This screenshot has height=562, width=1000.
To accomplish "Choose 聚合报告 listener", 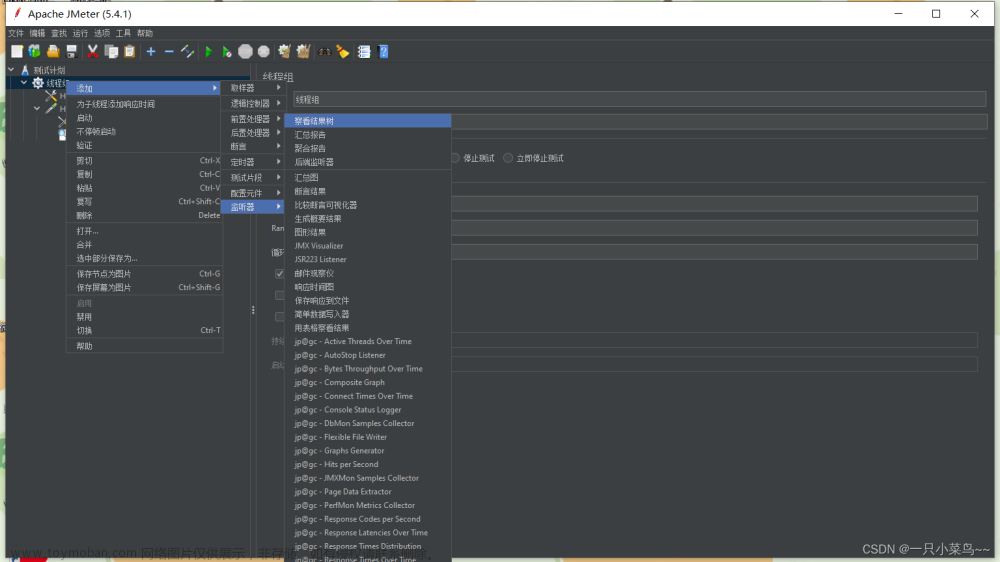I will click(x=368, y=148).
